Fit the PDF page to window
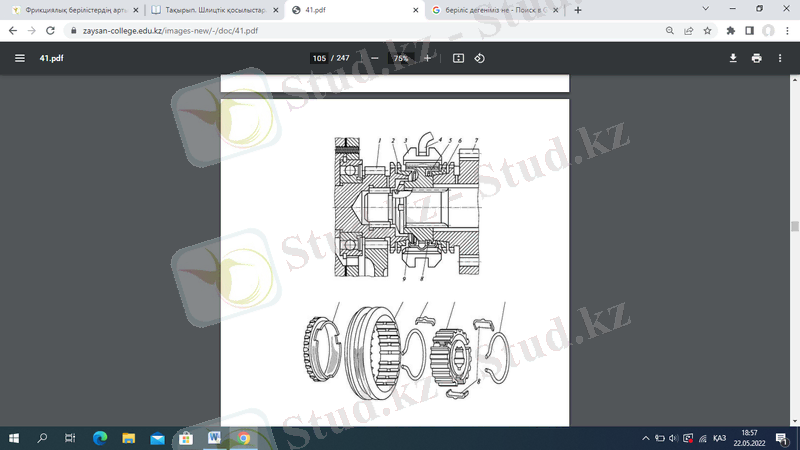The height and width of the screenshot is (450, 800). [x=458, y=58]
